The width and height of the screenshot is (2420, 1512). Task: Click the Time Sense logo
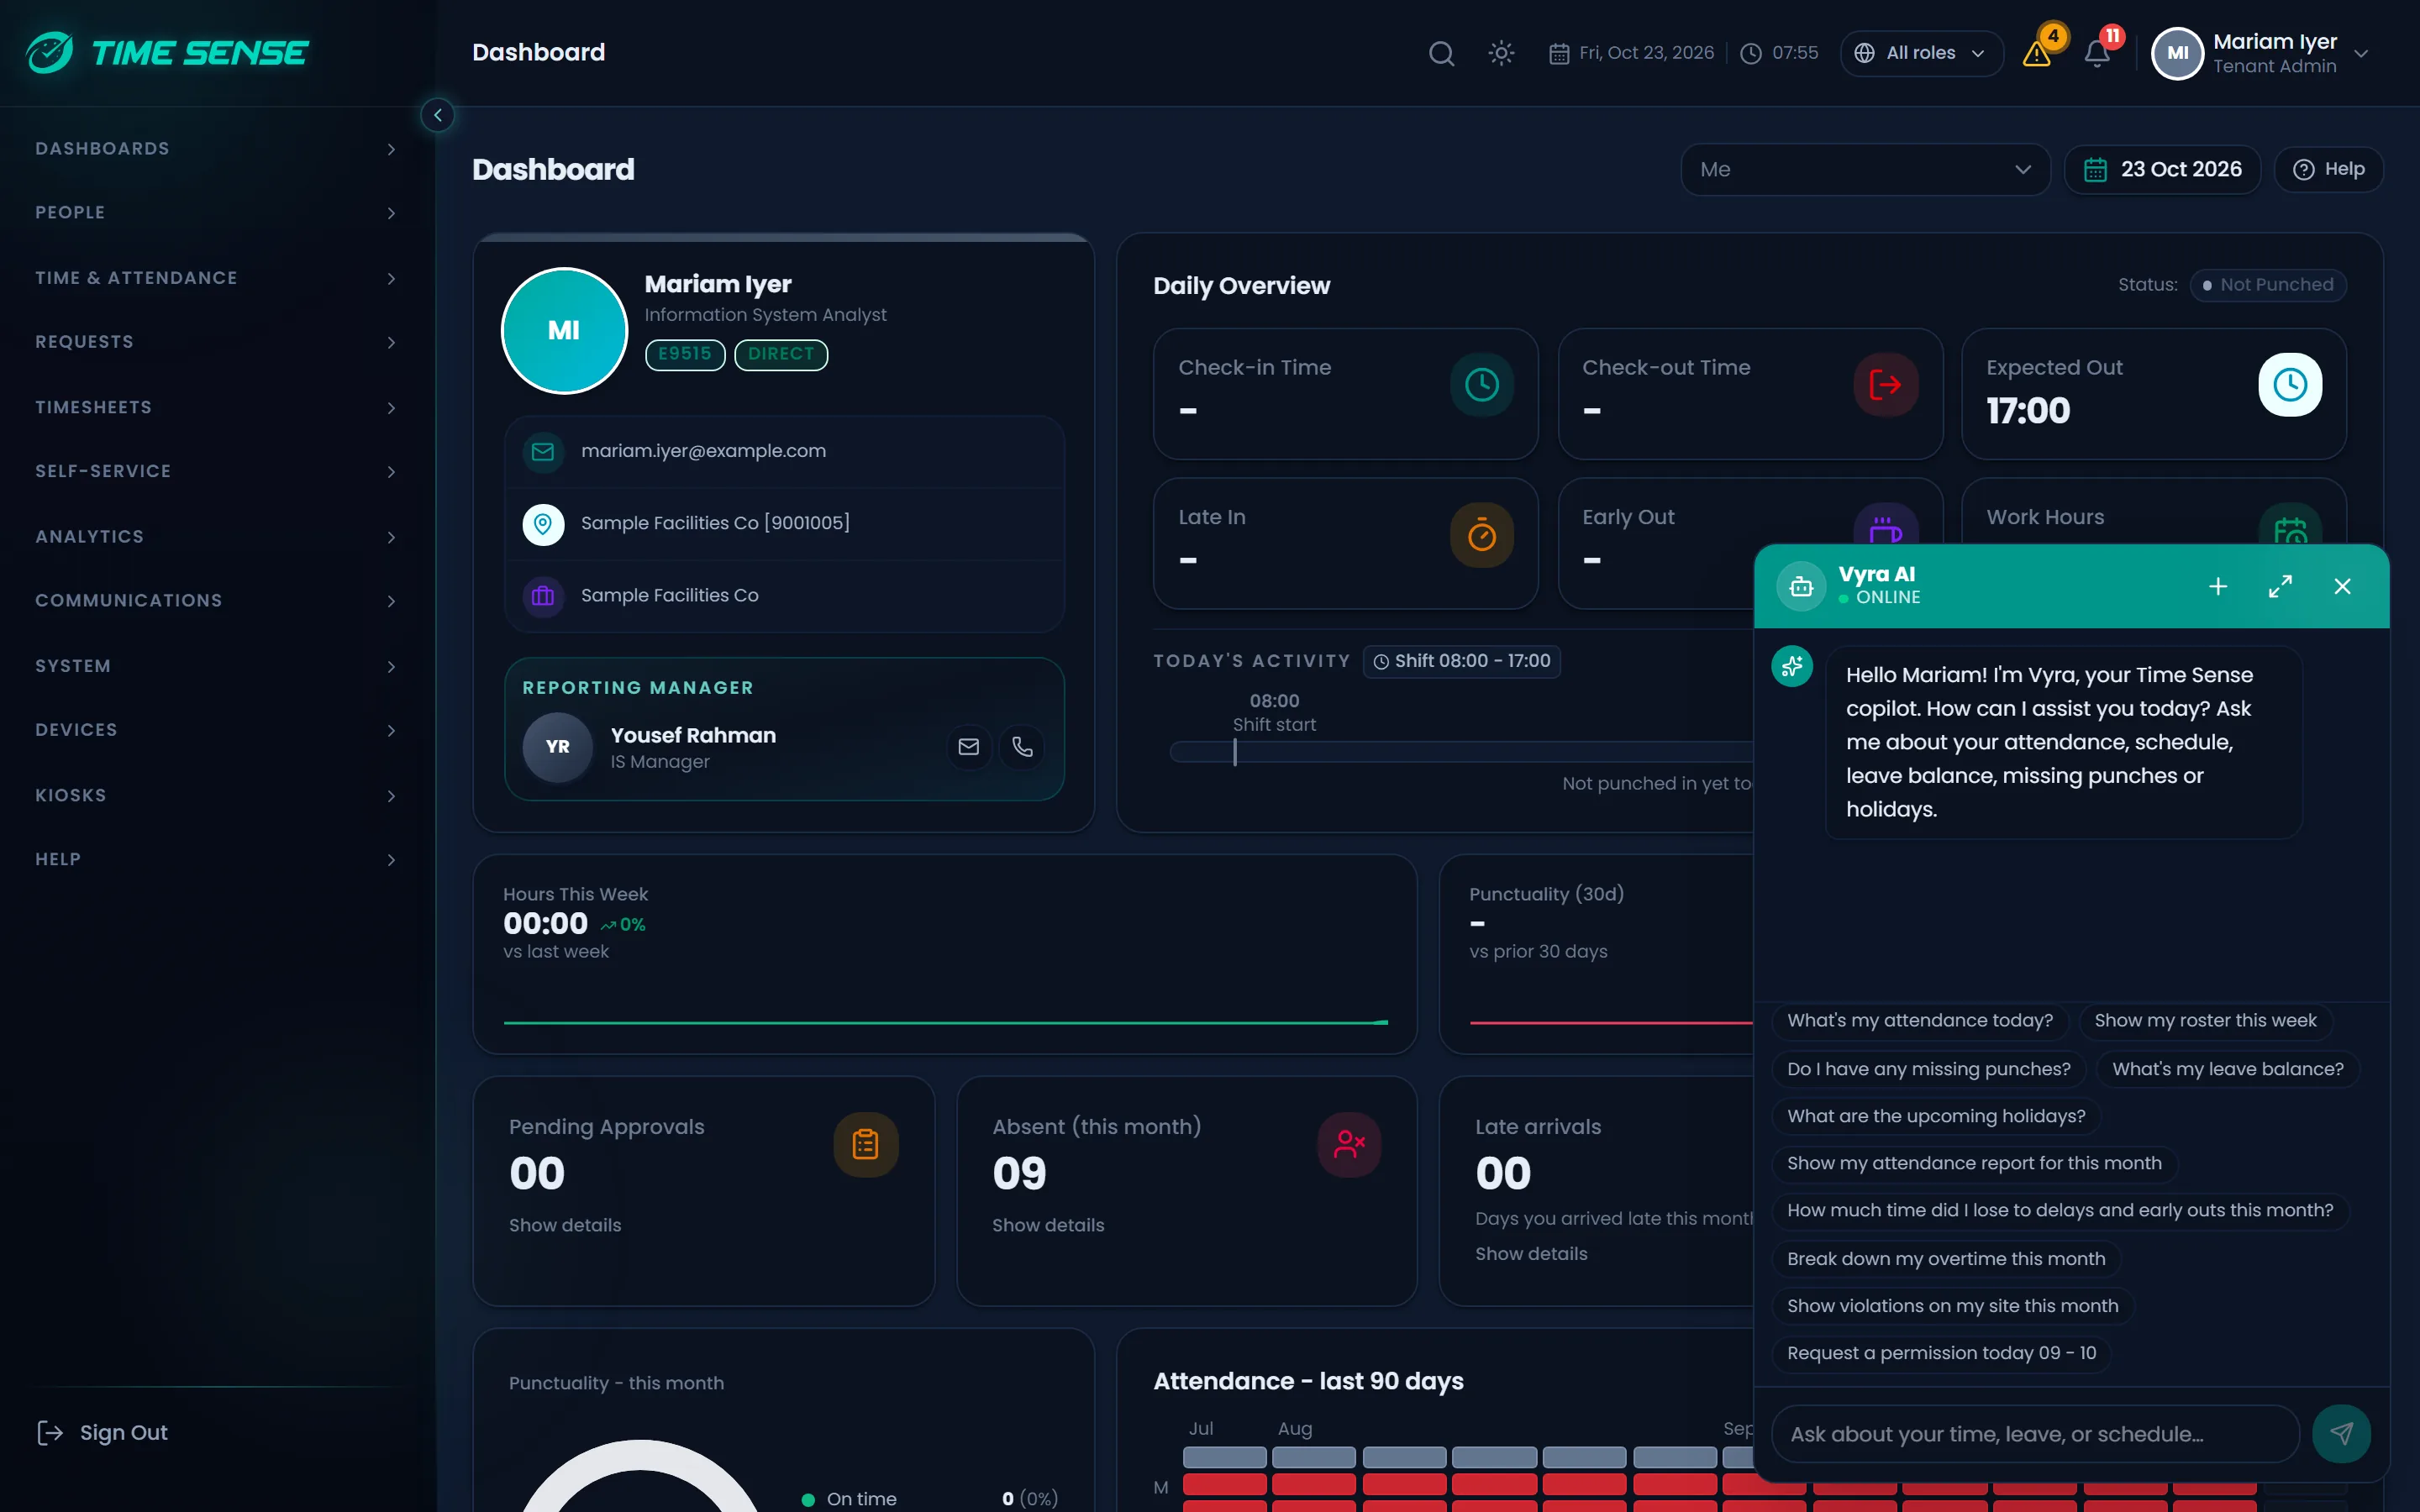coord(168,52)
